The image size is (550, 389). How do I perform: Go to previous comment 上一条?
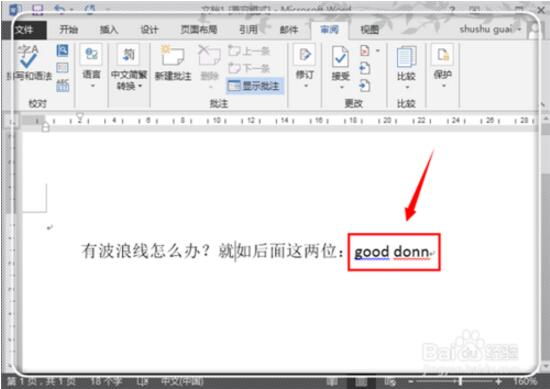pyautogui.click(x=249, y=51)
